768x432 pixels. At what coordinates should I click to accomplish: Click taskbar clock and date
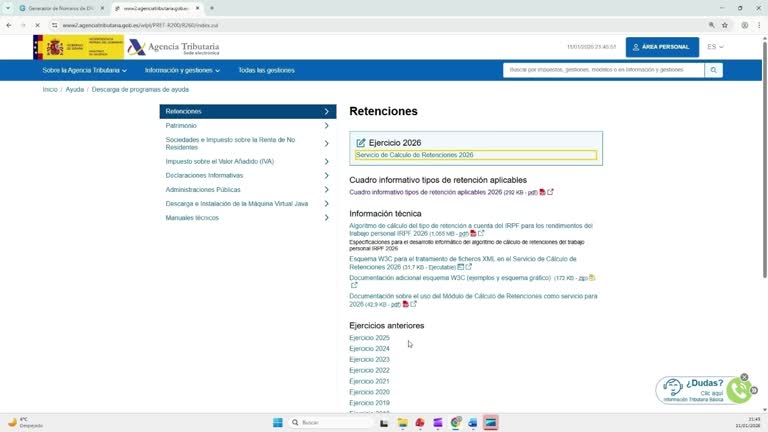(747, 422)
